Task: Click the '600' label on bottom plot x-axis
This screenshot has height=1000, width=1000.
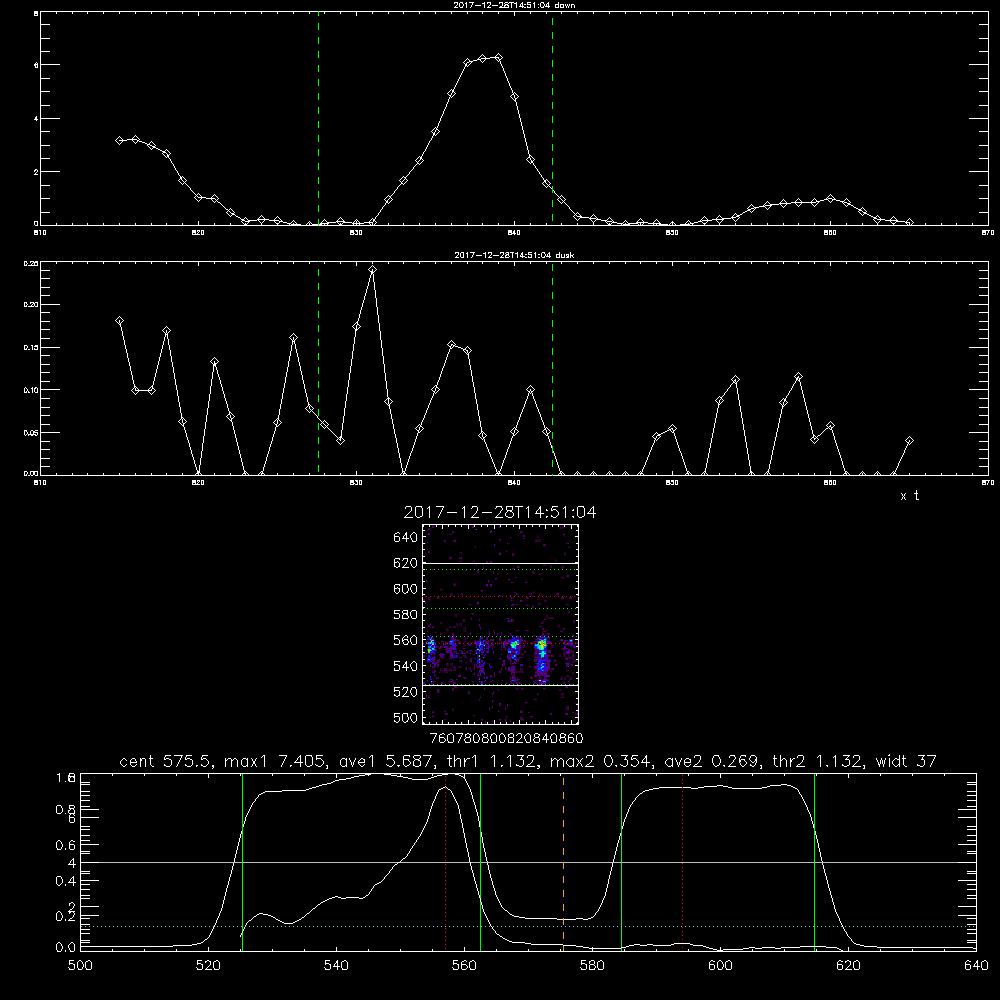Action: click(x=720, y=966)
